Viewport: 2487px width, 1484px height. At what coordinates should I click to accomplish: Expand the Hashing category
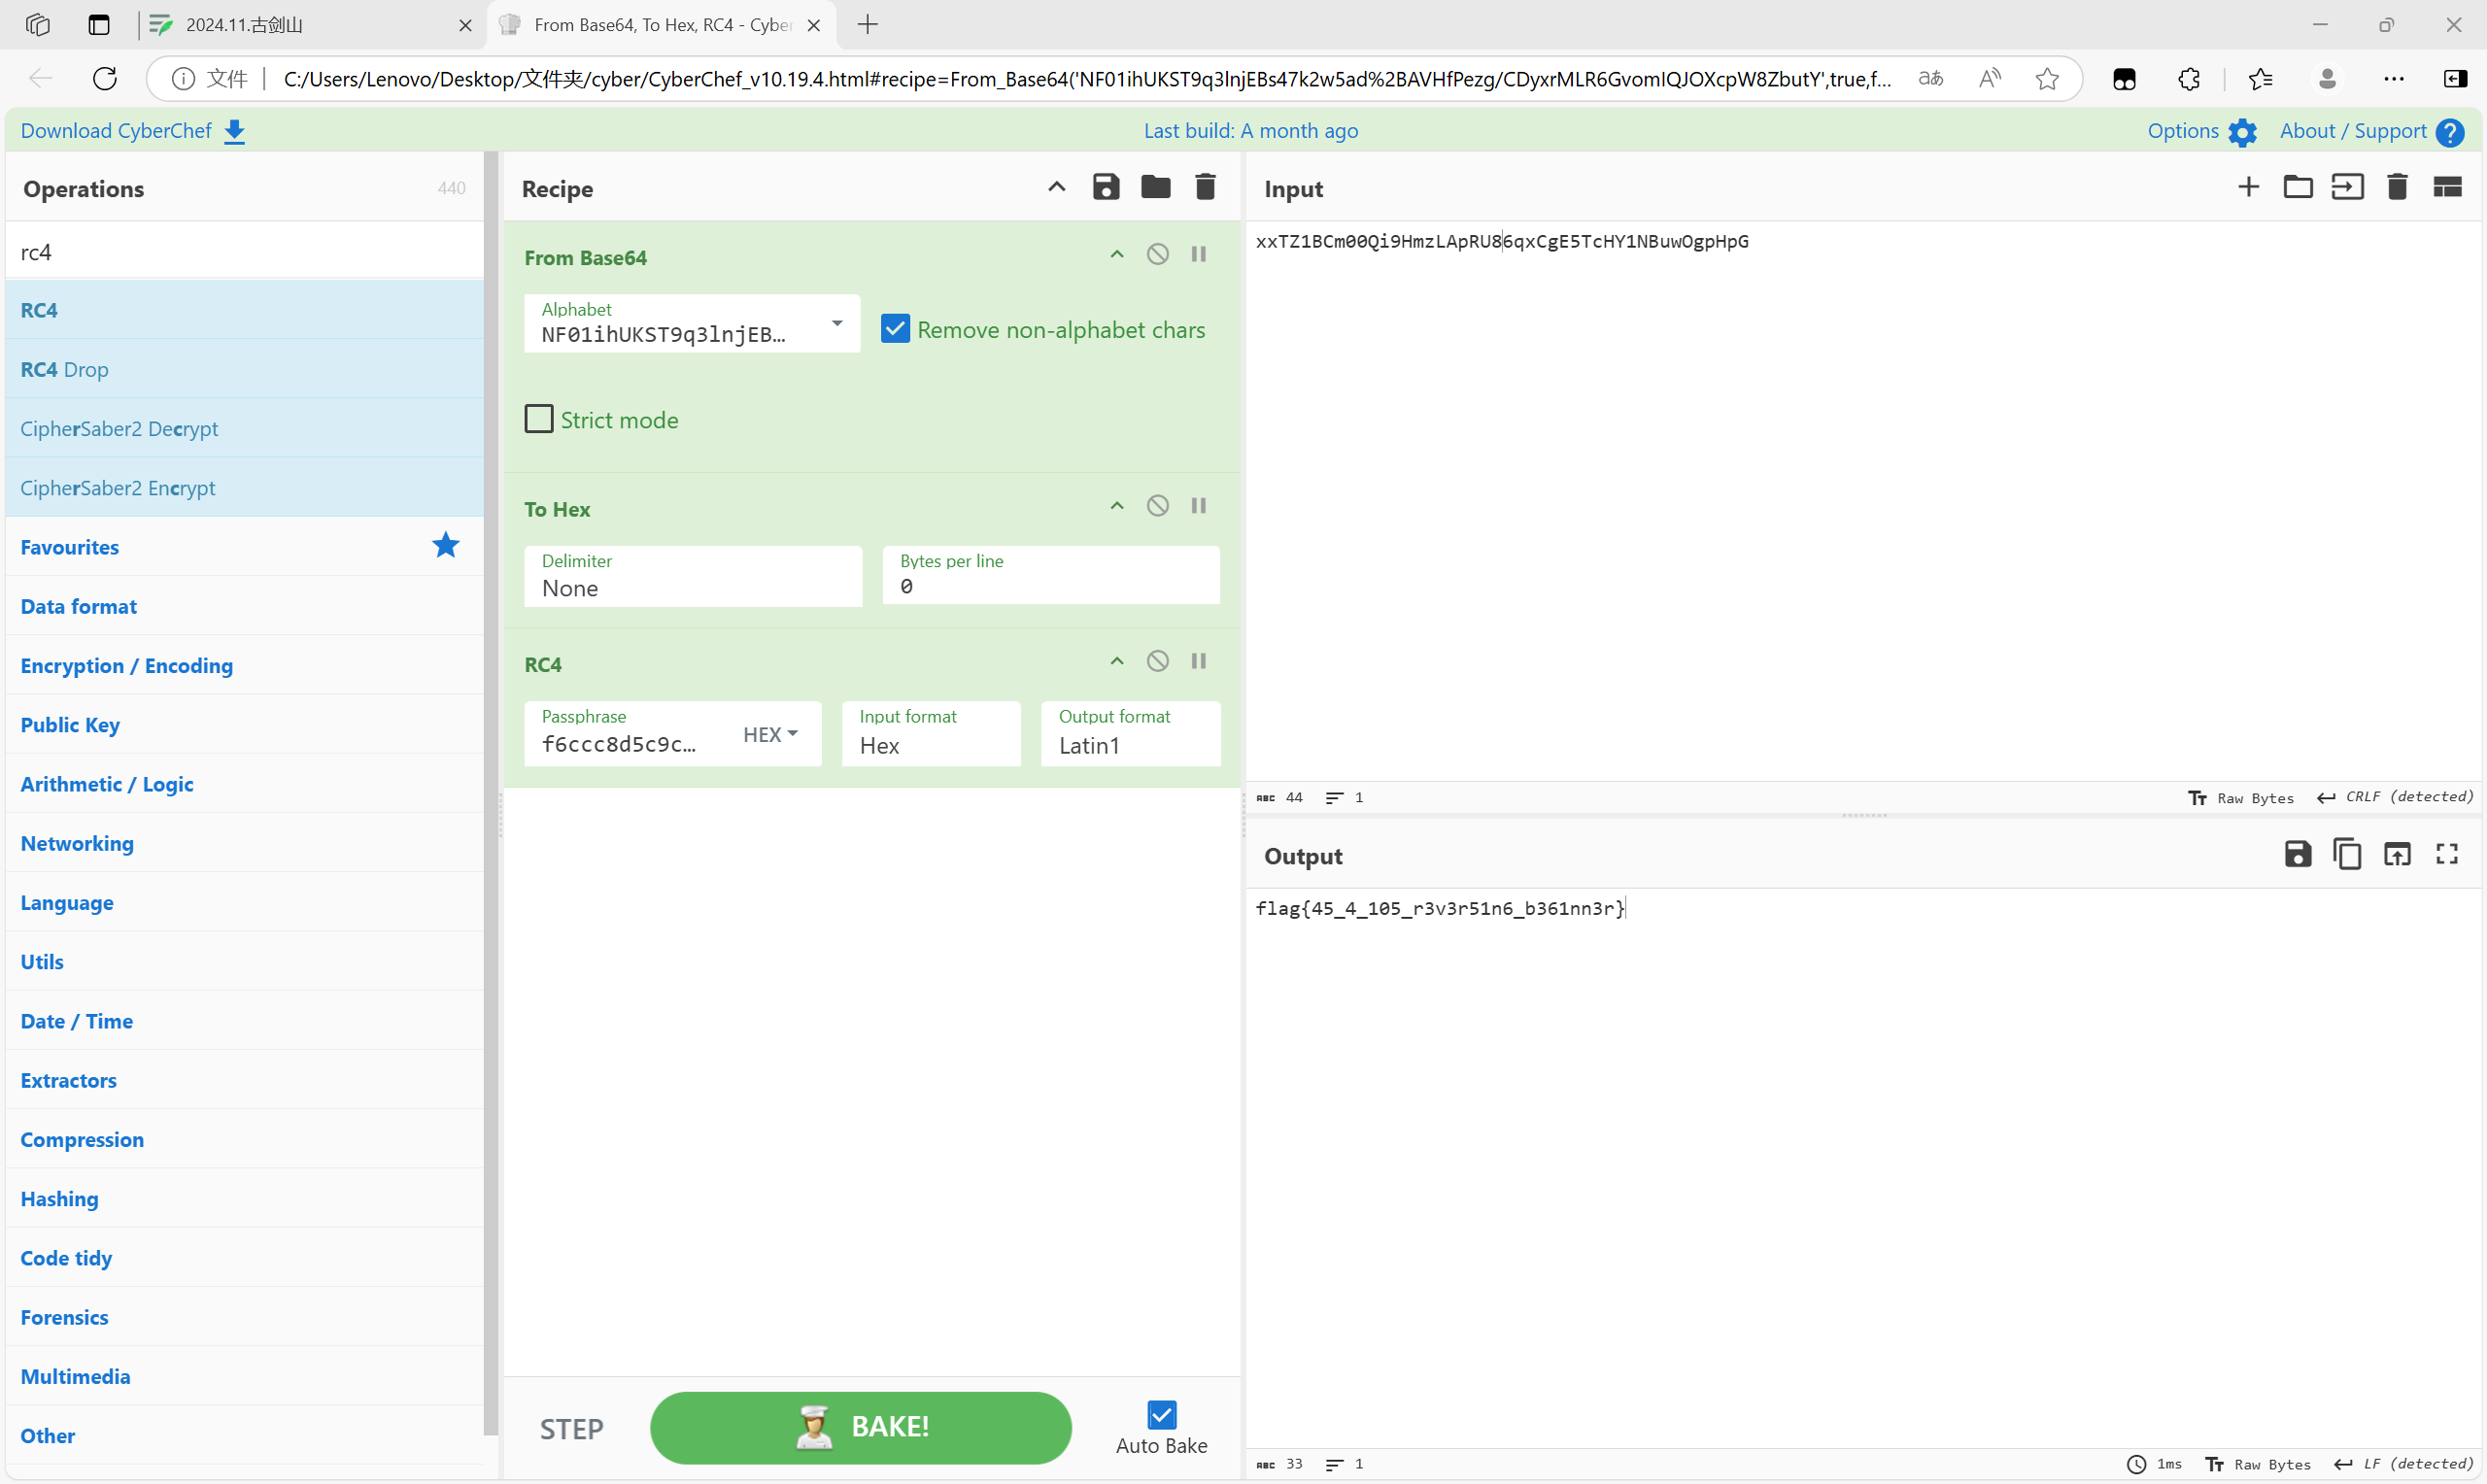tap(244, 1198)
